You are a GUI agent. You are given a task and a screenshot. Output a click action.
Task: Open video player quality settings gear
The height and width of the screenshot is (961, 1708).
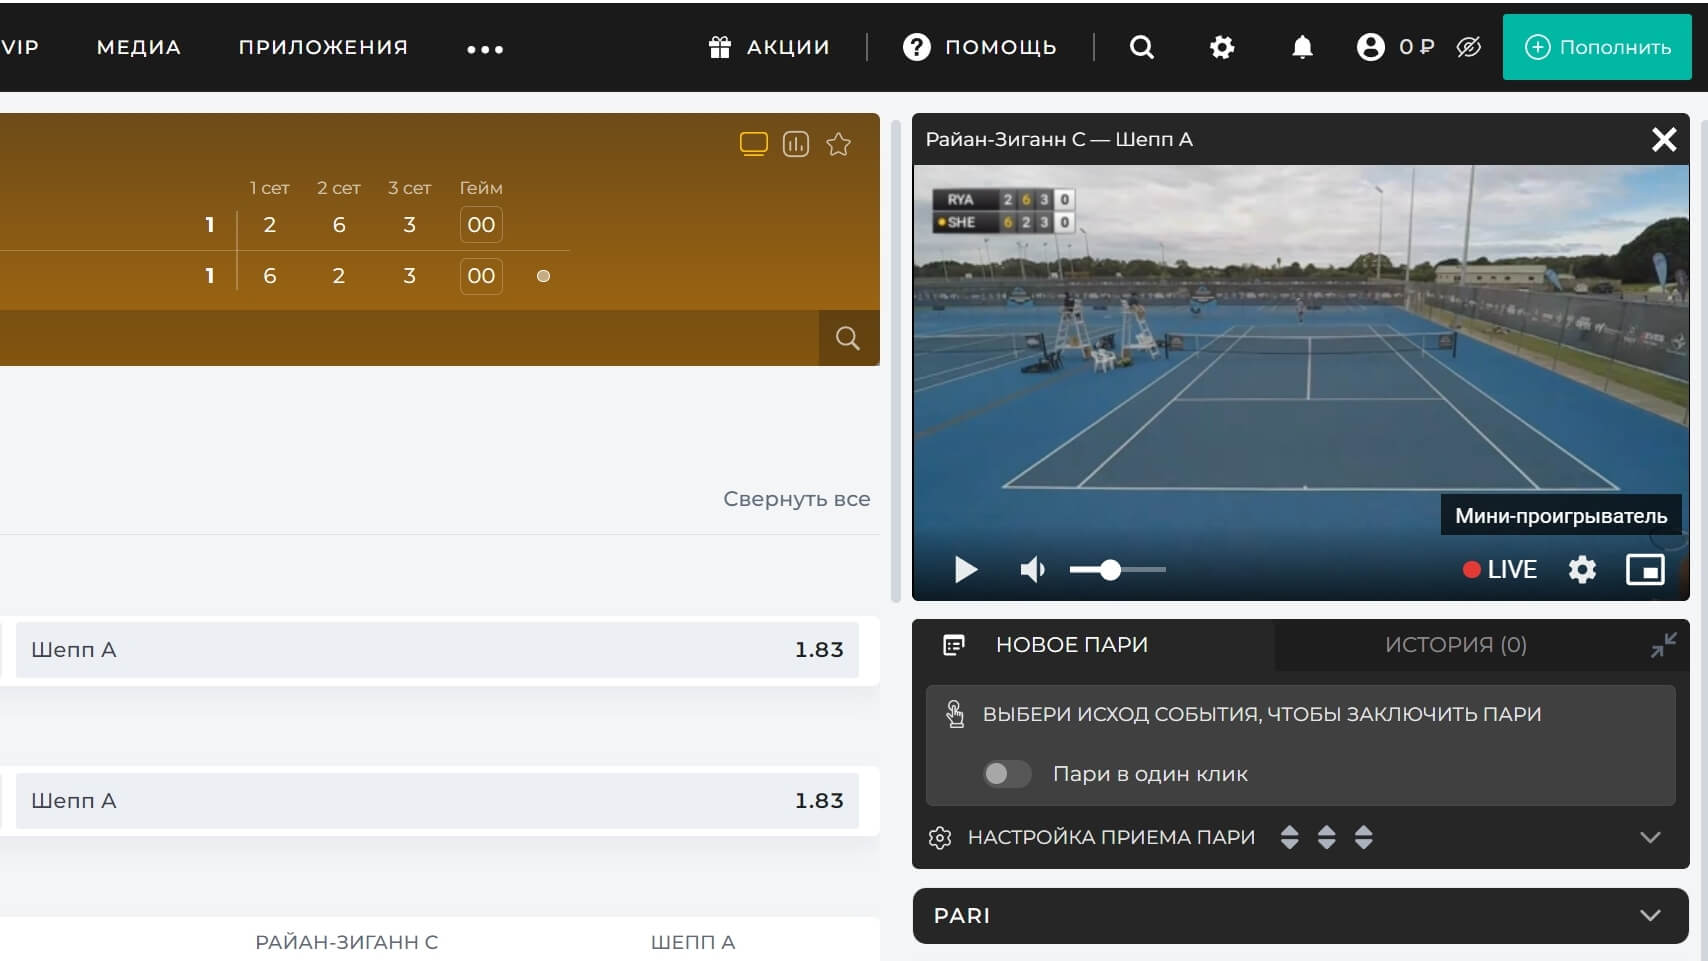(1582, 570)
